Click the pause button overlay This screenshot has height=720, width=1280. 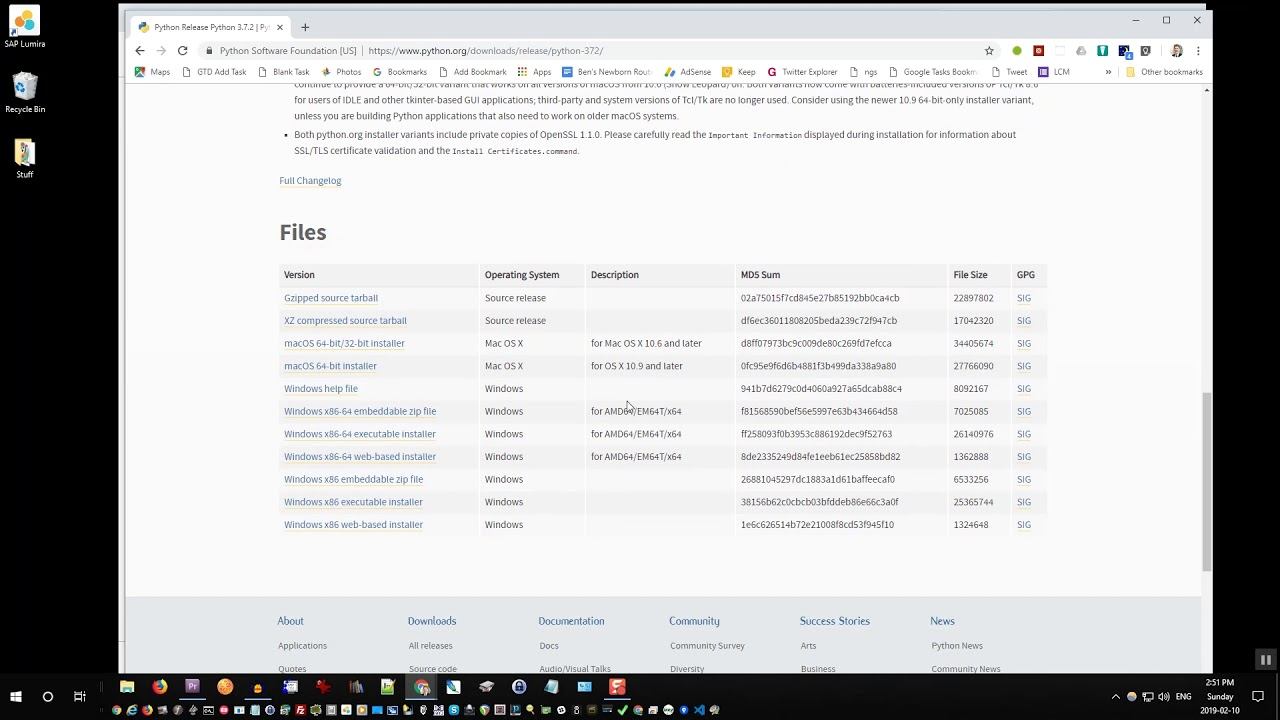coord(1265,660)
